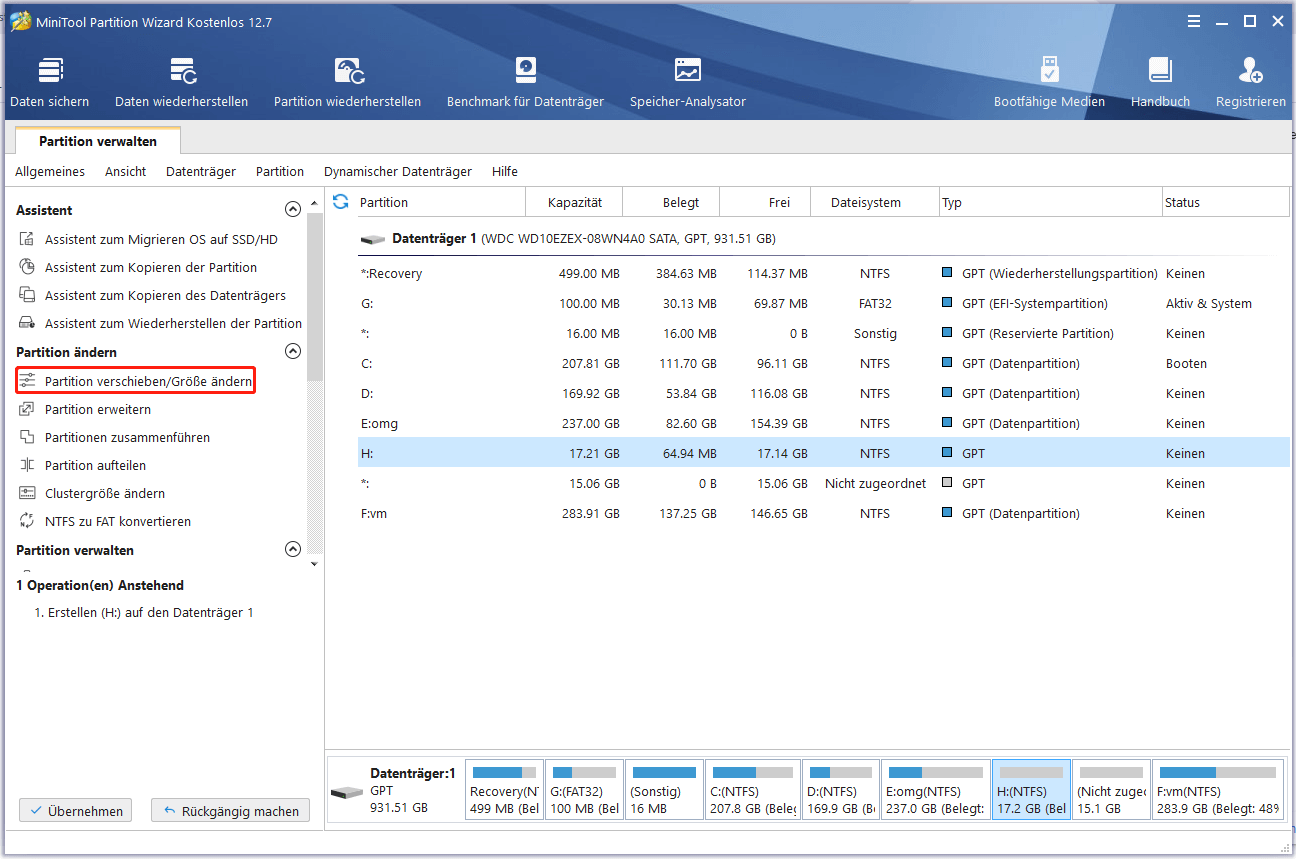Viewport: 1296px width, 860px height.
Task: Collapse the Assistent section
Action: [293, 210]
